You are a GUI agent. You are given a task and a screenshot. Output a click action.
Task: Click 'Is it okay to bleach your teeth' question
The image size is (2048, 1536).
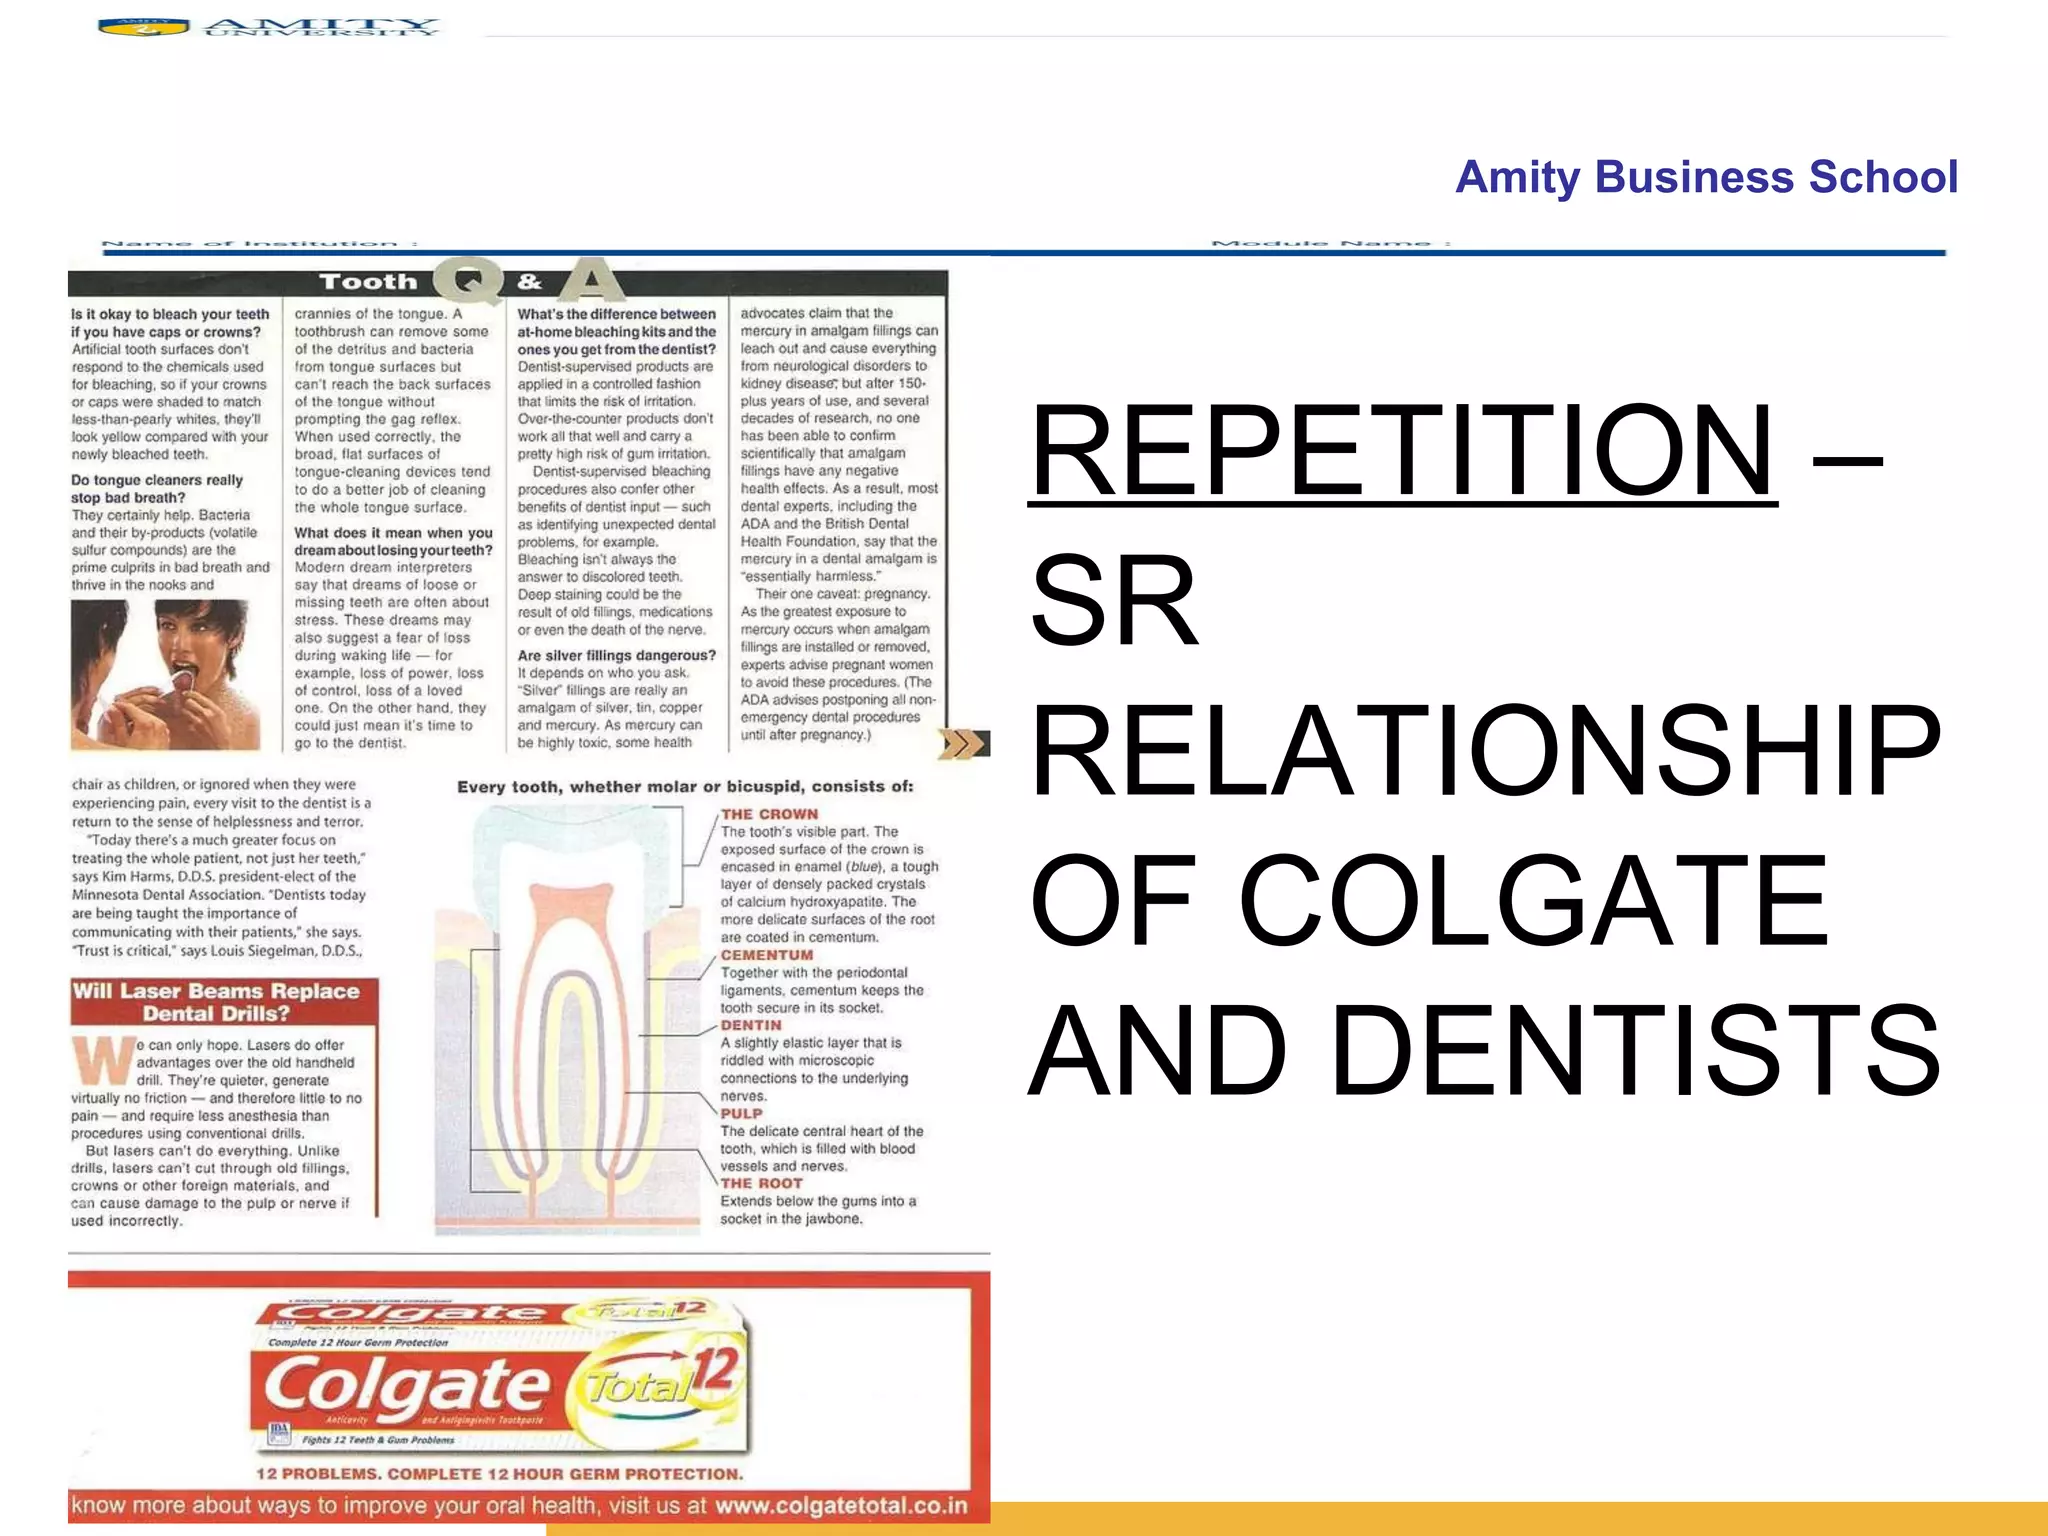point(170,323)
